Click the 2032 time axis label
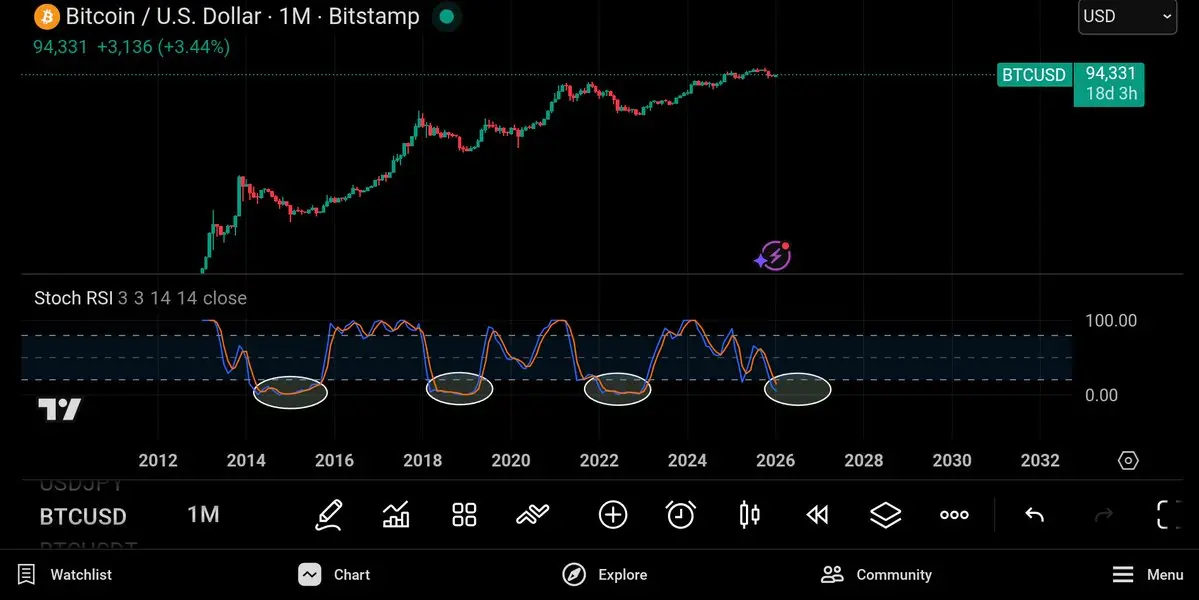 click(1040, 461)
